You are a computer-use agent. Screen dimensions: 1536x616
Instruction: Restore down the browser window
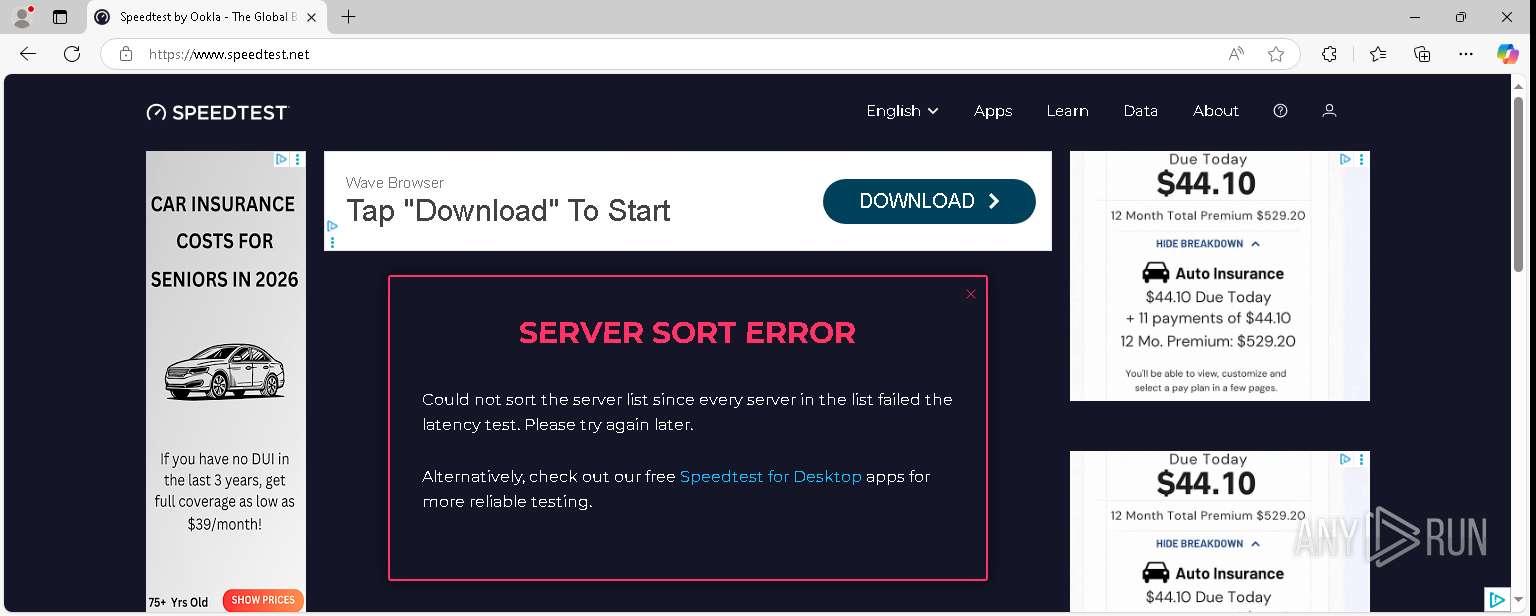pos(1461,17)
